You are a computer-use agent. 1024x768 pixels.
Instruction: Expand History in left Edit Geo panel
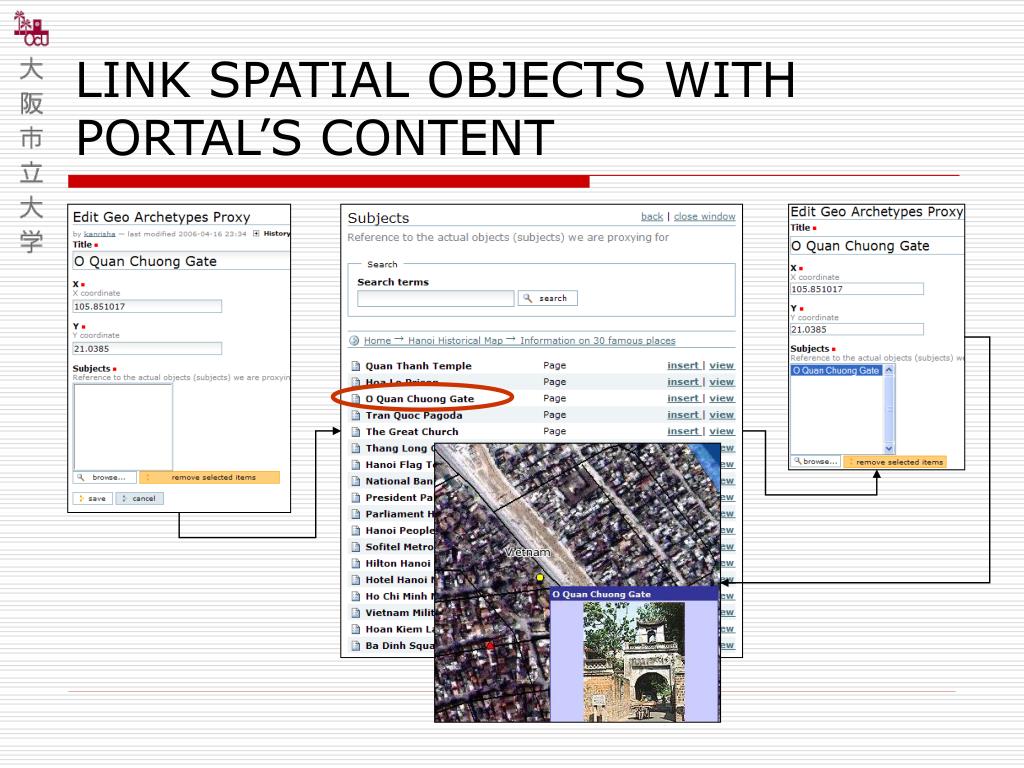[x=256, y=233]
